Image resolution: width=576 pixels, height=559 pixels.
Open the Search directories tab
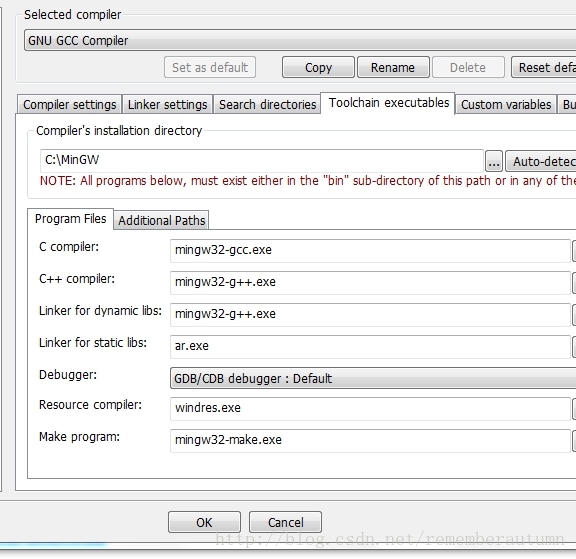point(267,105)
